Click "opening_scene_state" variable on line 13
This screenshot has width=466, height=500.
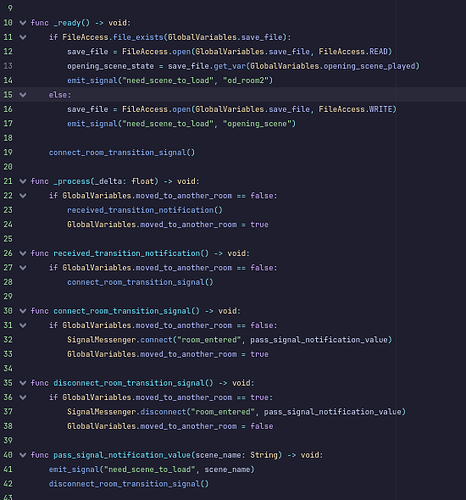(x=110, y=66)
